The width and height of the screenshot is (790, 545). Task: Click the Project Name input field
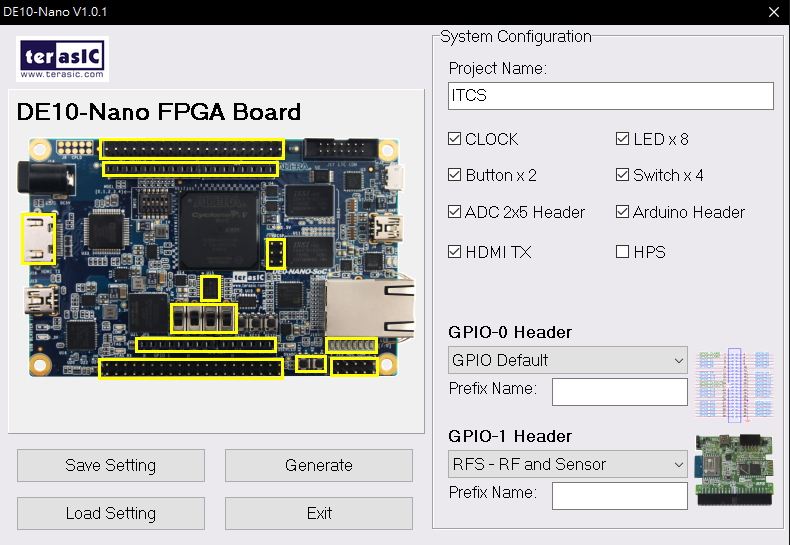coord(611,96)
